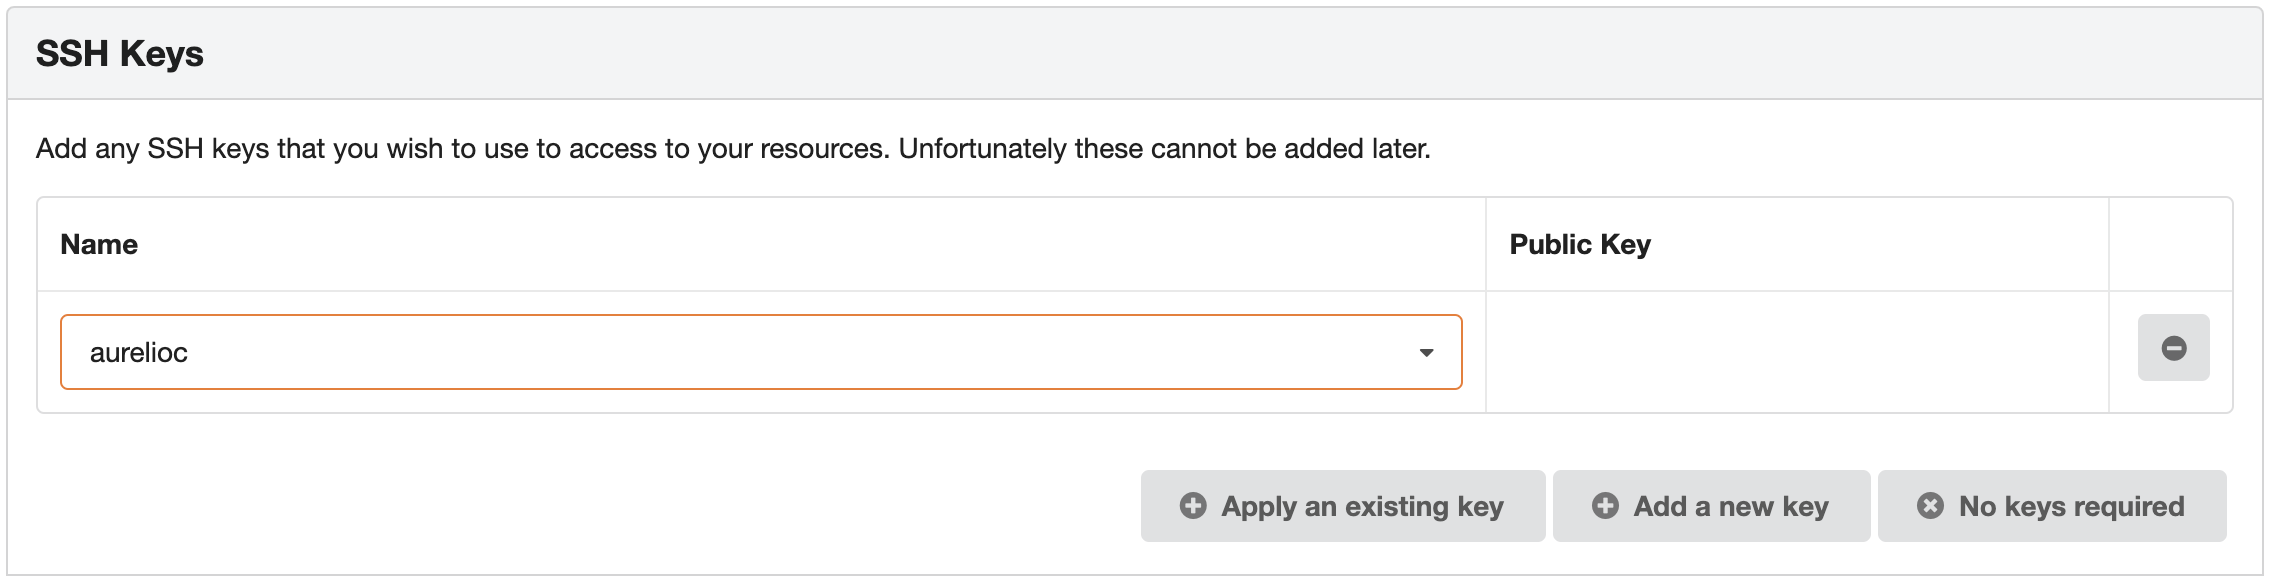2269x585 pixels.
Task: Choose Add a new key
Action: click(x=1711, y=506)
